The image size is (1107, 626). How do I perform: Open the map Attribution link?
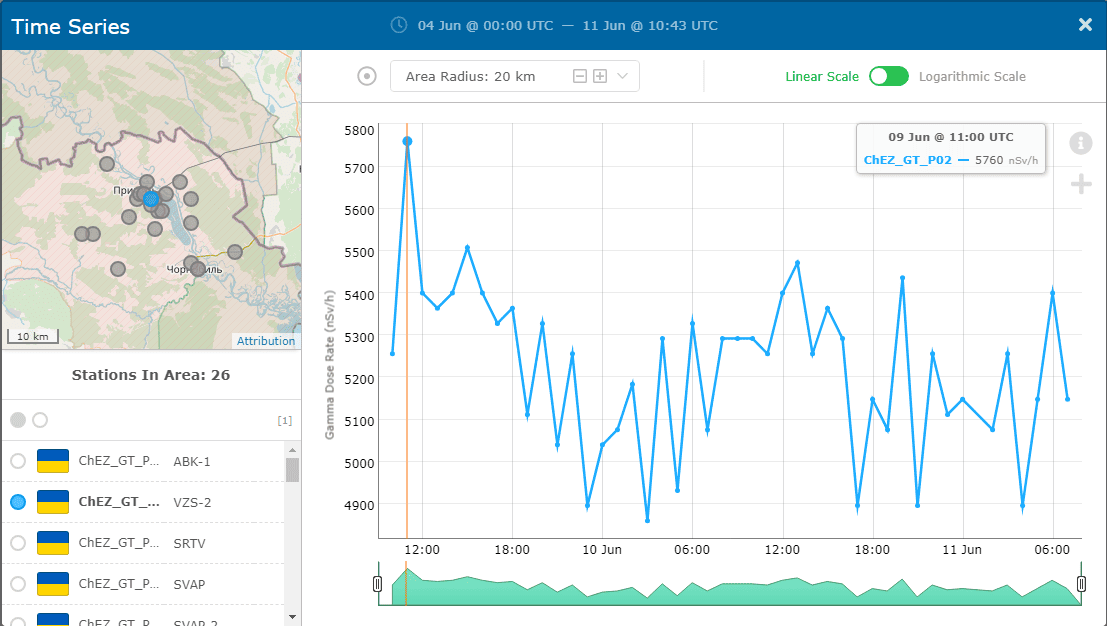(266, 341)
